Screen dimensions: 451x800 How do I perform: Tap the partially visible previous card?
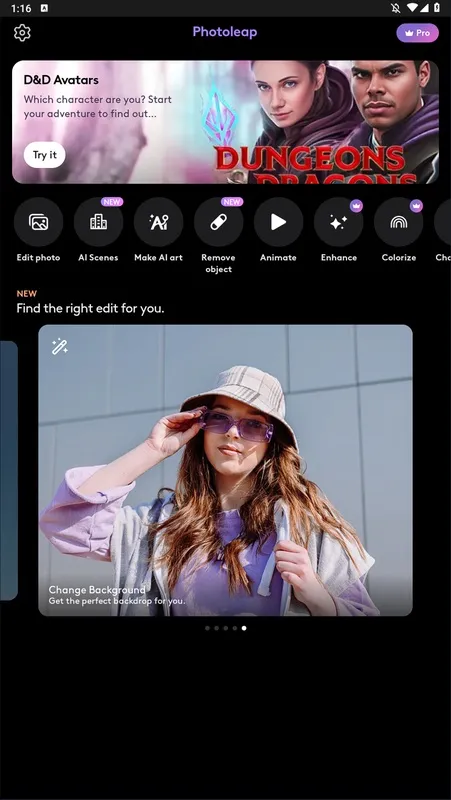pos(9,470)
